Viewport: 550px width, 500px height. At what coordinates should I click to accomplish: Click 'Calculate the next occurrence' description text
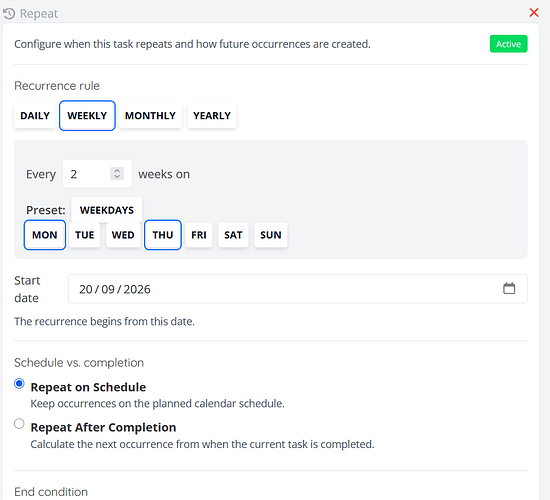(202, 444)
